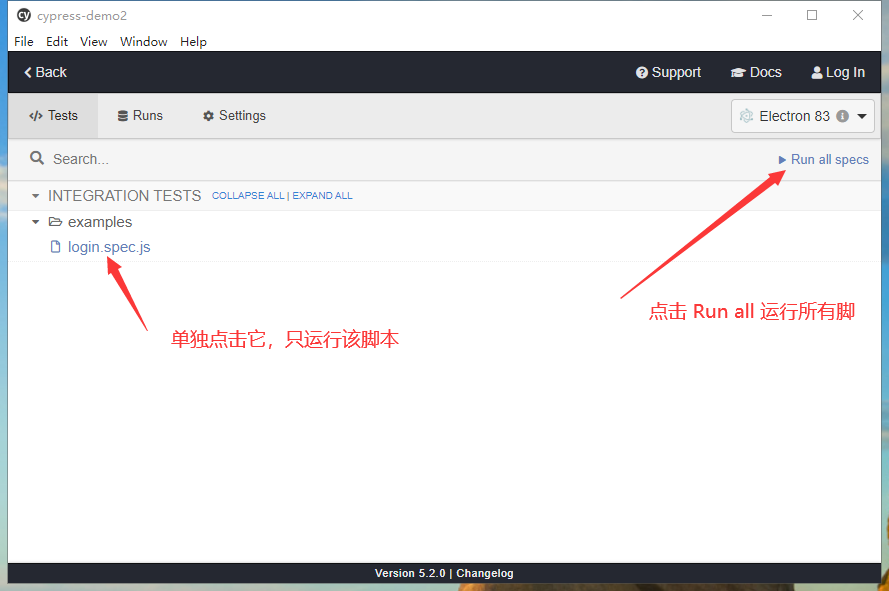
Task: Click the login.spec.js file icon
Action: point(55,247)
